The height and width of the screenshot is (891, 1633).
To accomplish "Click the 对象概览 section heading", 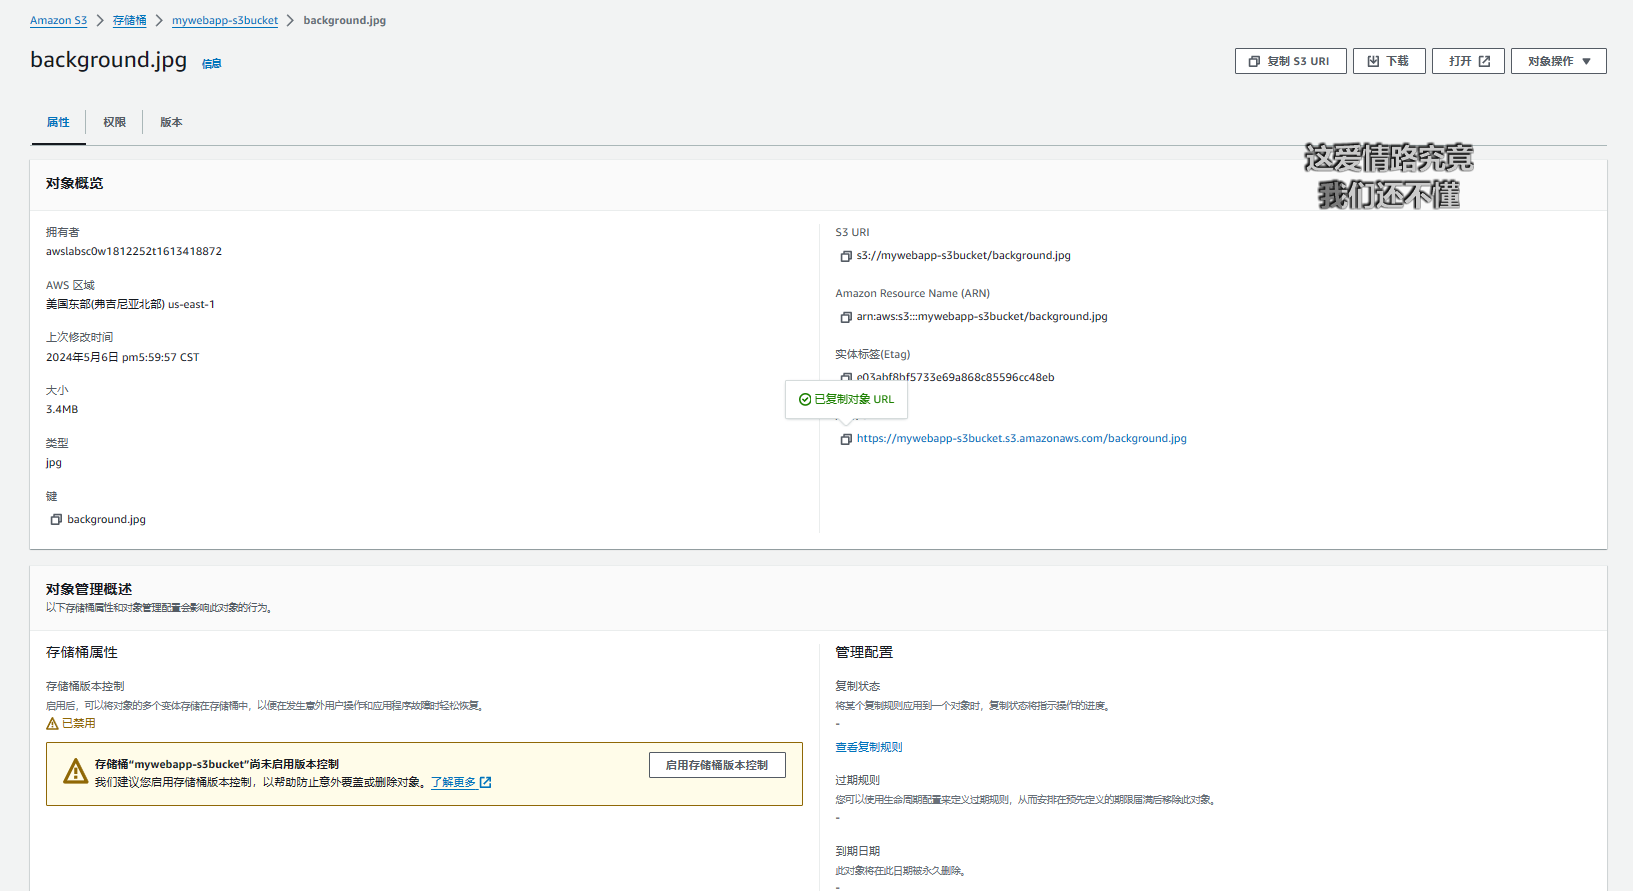I will (x=74, y=183).
